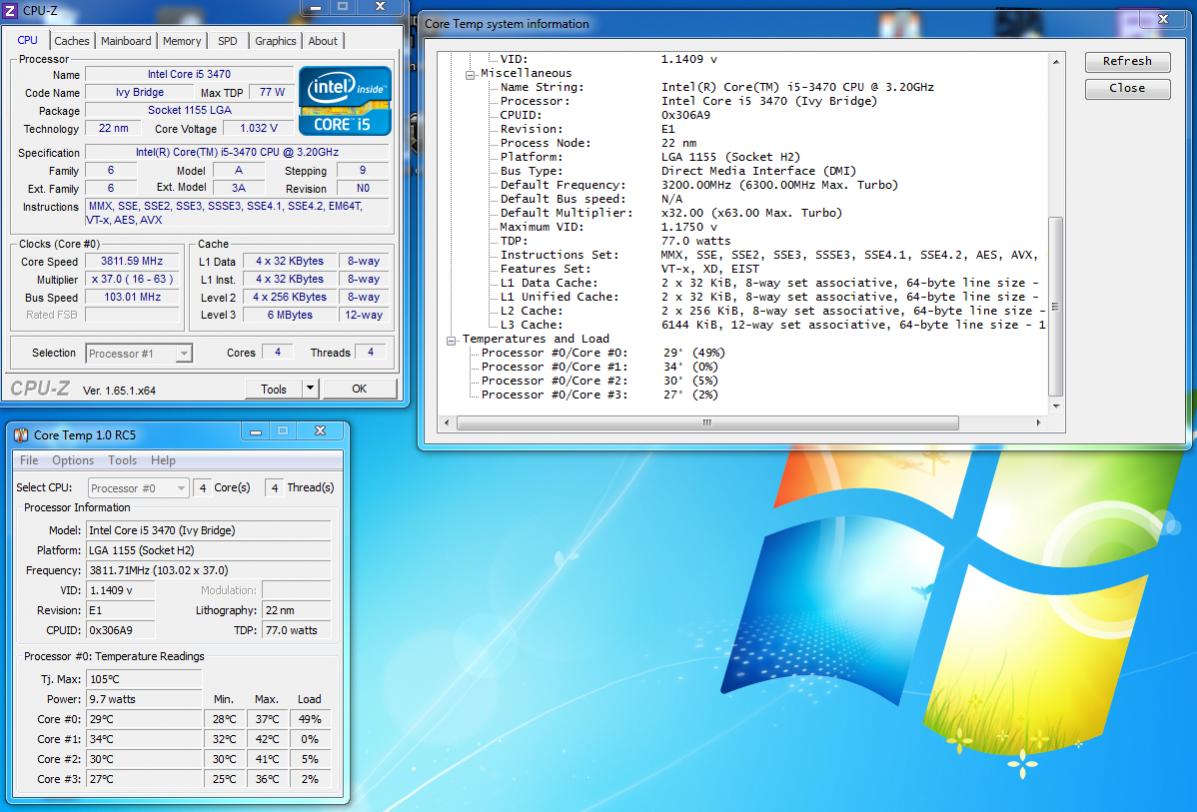The image size is (1197, 812).
Task: Select the CPUID 0x306A9 tree row
Action: [x=605, y=115]
